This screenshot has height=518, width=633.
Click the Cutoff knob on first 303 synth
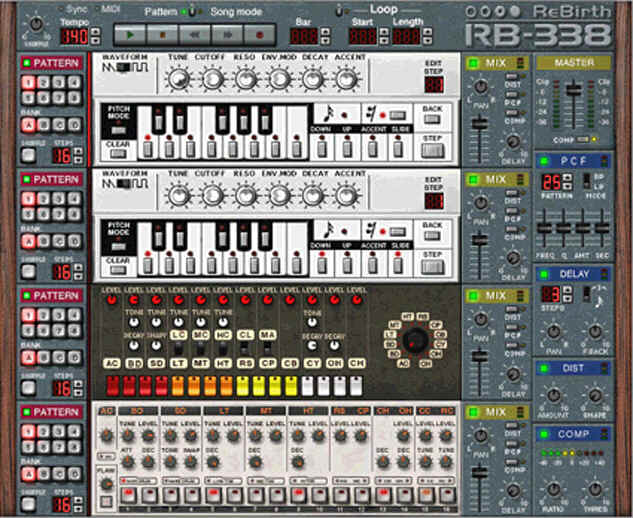coord(212,79)
